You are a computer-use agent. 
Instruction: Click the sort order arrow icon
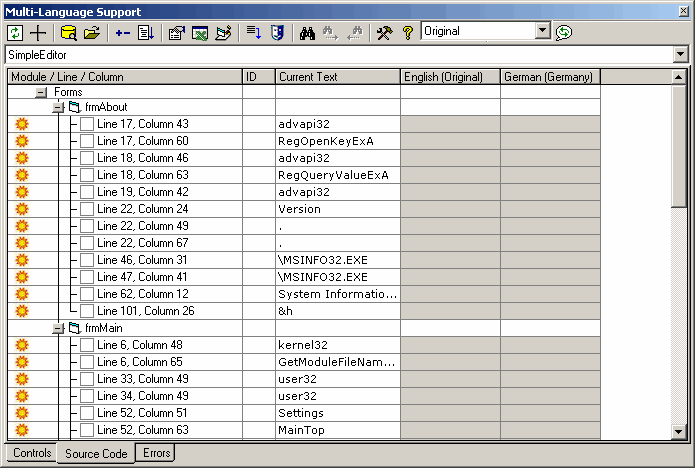[253, 32]
